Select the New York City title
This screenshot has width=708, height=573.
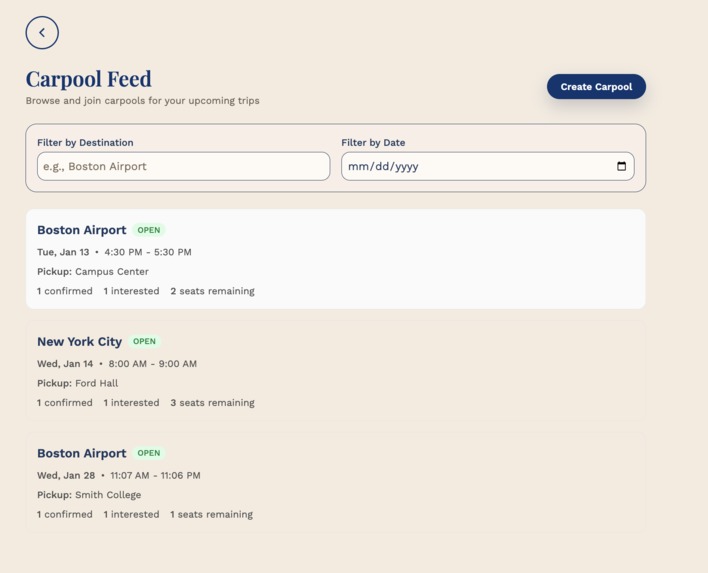click(79, 342)
